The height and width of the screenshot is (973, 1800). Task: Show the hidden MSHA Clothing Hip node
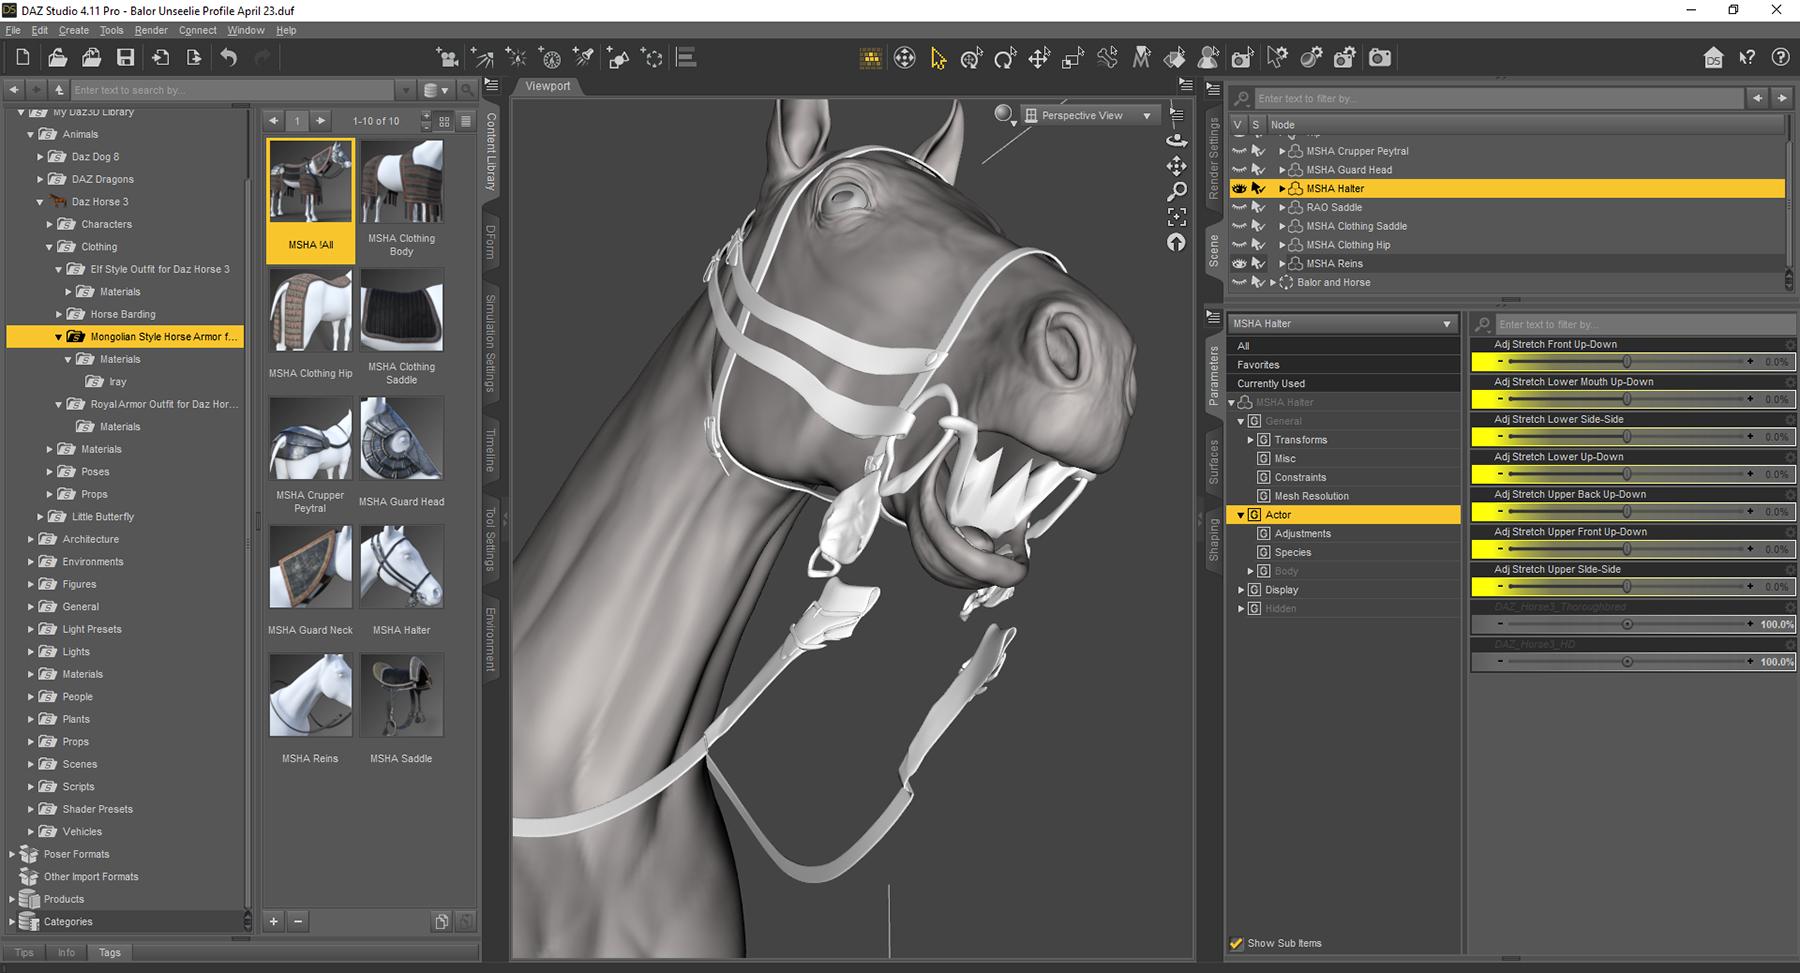pyautogui.click(x=1239, y=245)
